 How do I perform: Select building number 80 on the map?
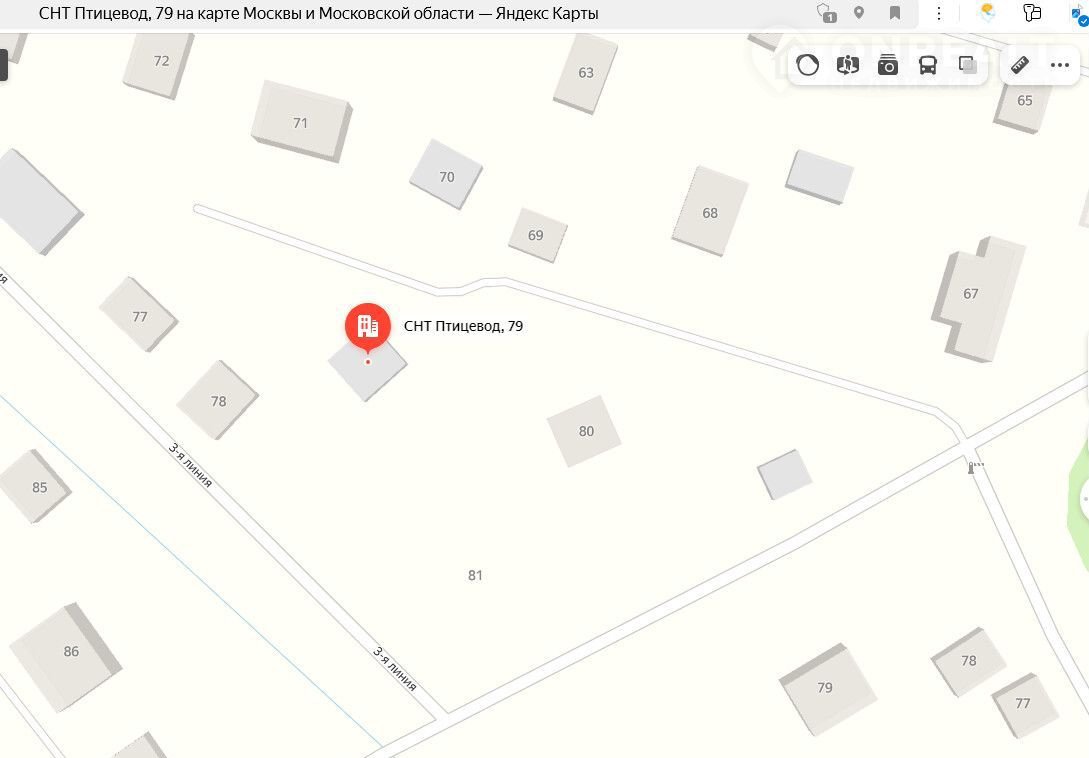[x=584, y=431]
